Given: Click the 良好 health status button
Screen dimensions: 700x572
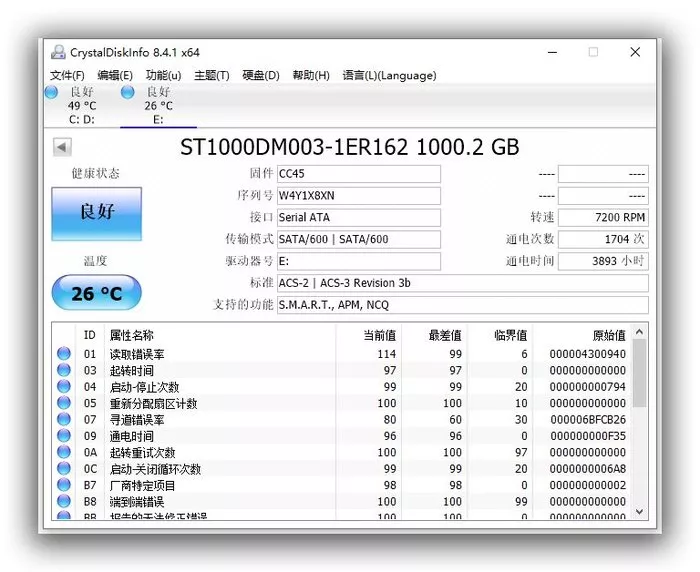Looking at the screenshot, I should (x=96, y=214).
